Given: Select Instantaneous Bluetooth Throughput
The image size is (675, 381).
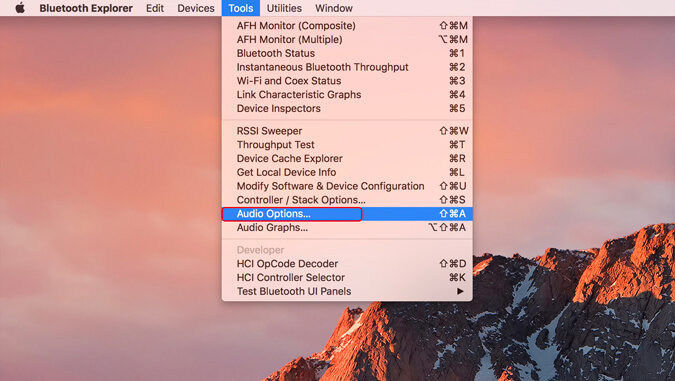Looking at the screenshot, I should (347, 67).
